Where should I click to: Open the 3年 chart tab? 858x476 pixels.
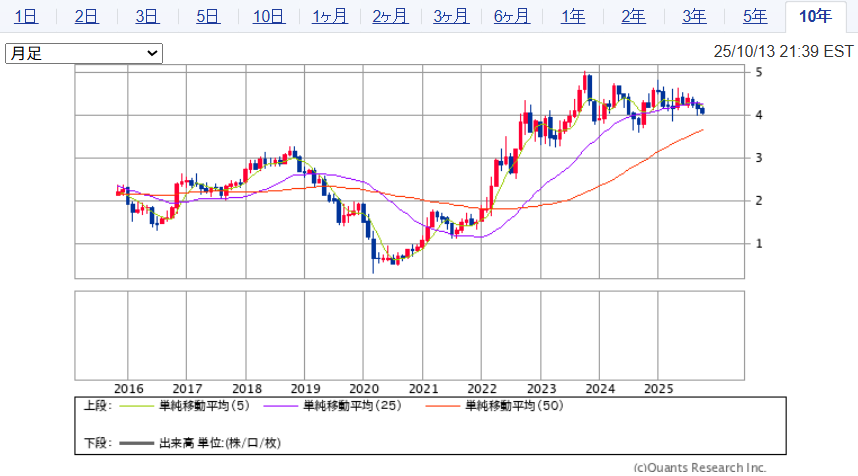pos(694,16)
